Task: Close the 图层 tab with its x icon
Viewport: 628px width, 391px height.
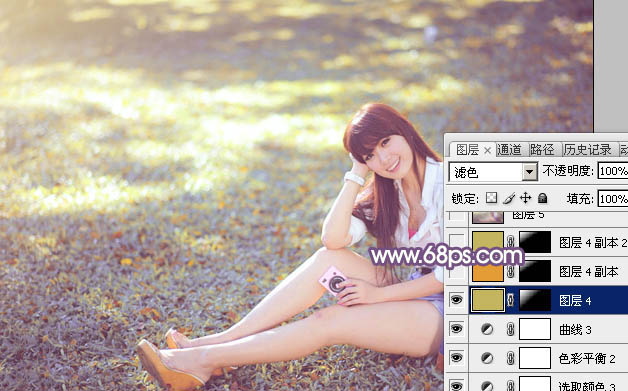Action: point(487,151)
